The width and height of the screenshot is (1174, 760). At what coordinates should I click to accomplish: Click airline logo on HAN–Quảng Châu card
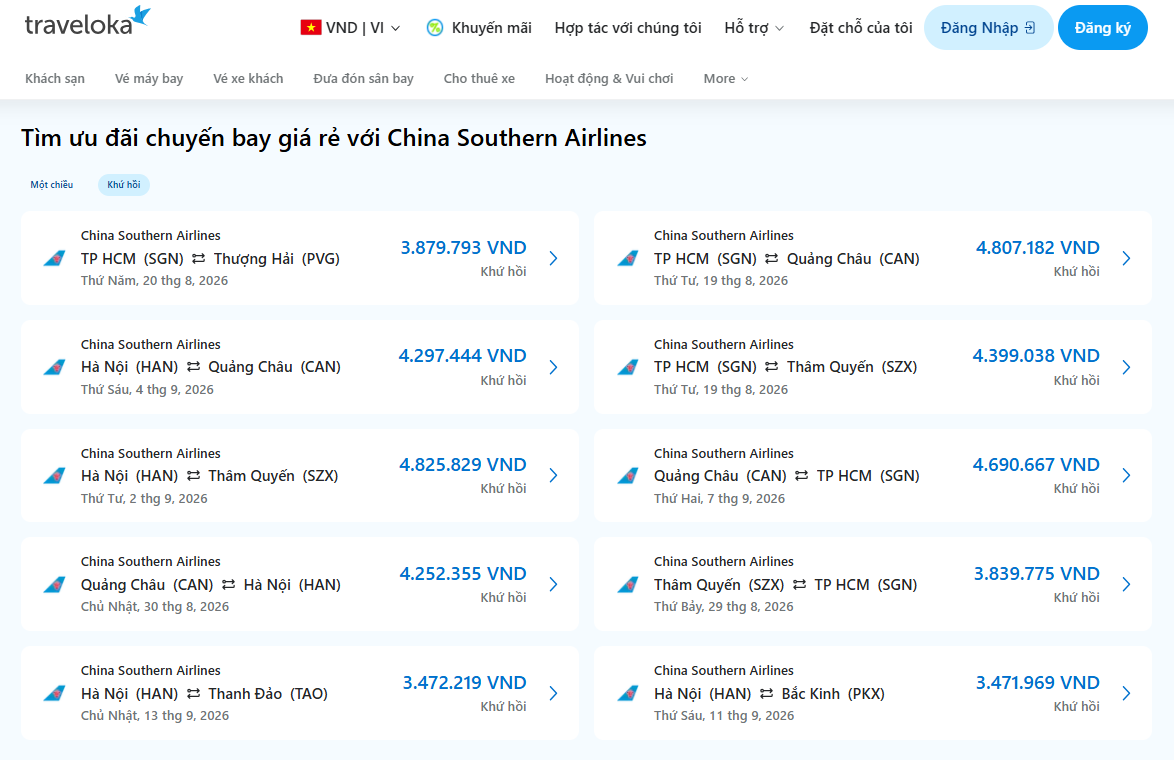(55, 367)
